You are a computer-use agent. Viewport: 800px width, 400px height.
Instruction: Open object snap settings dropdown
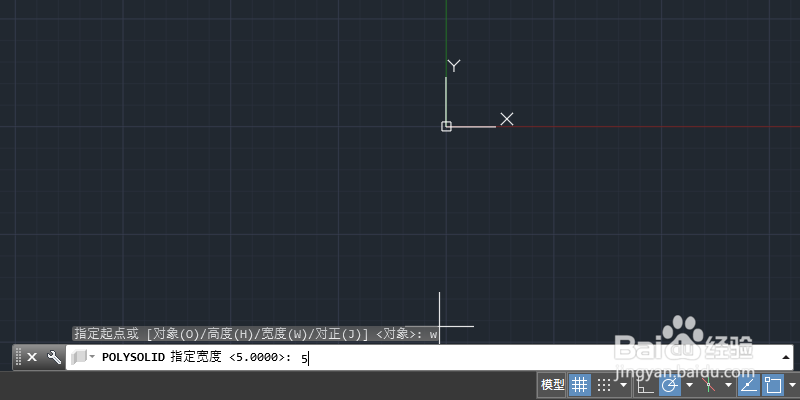(792, 385)
